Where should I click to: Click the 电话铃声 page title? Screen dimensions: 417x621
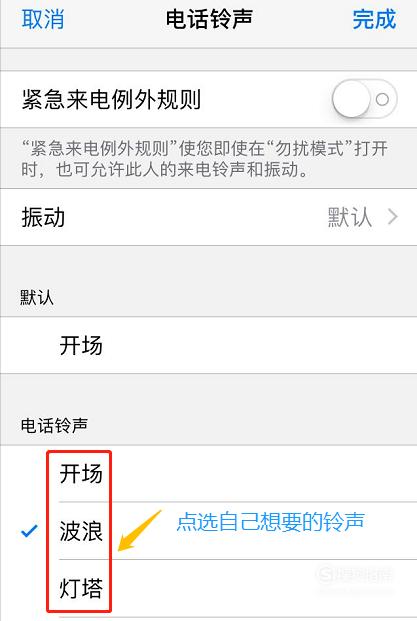pyautogui.click(x=209, y=19)
